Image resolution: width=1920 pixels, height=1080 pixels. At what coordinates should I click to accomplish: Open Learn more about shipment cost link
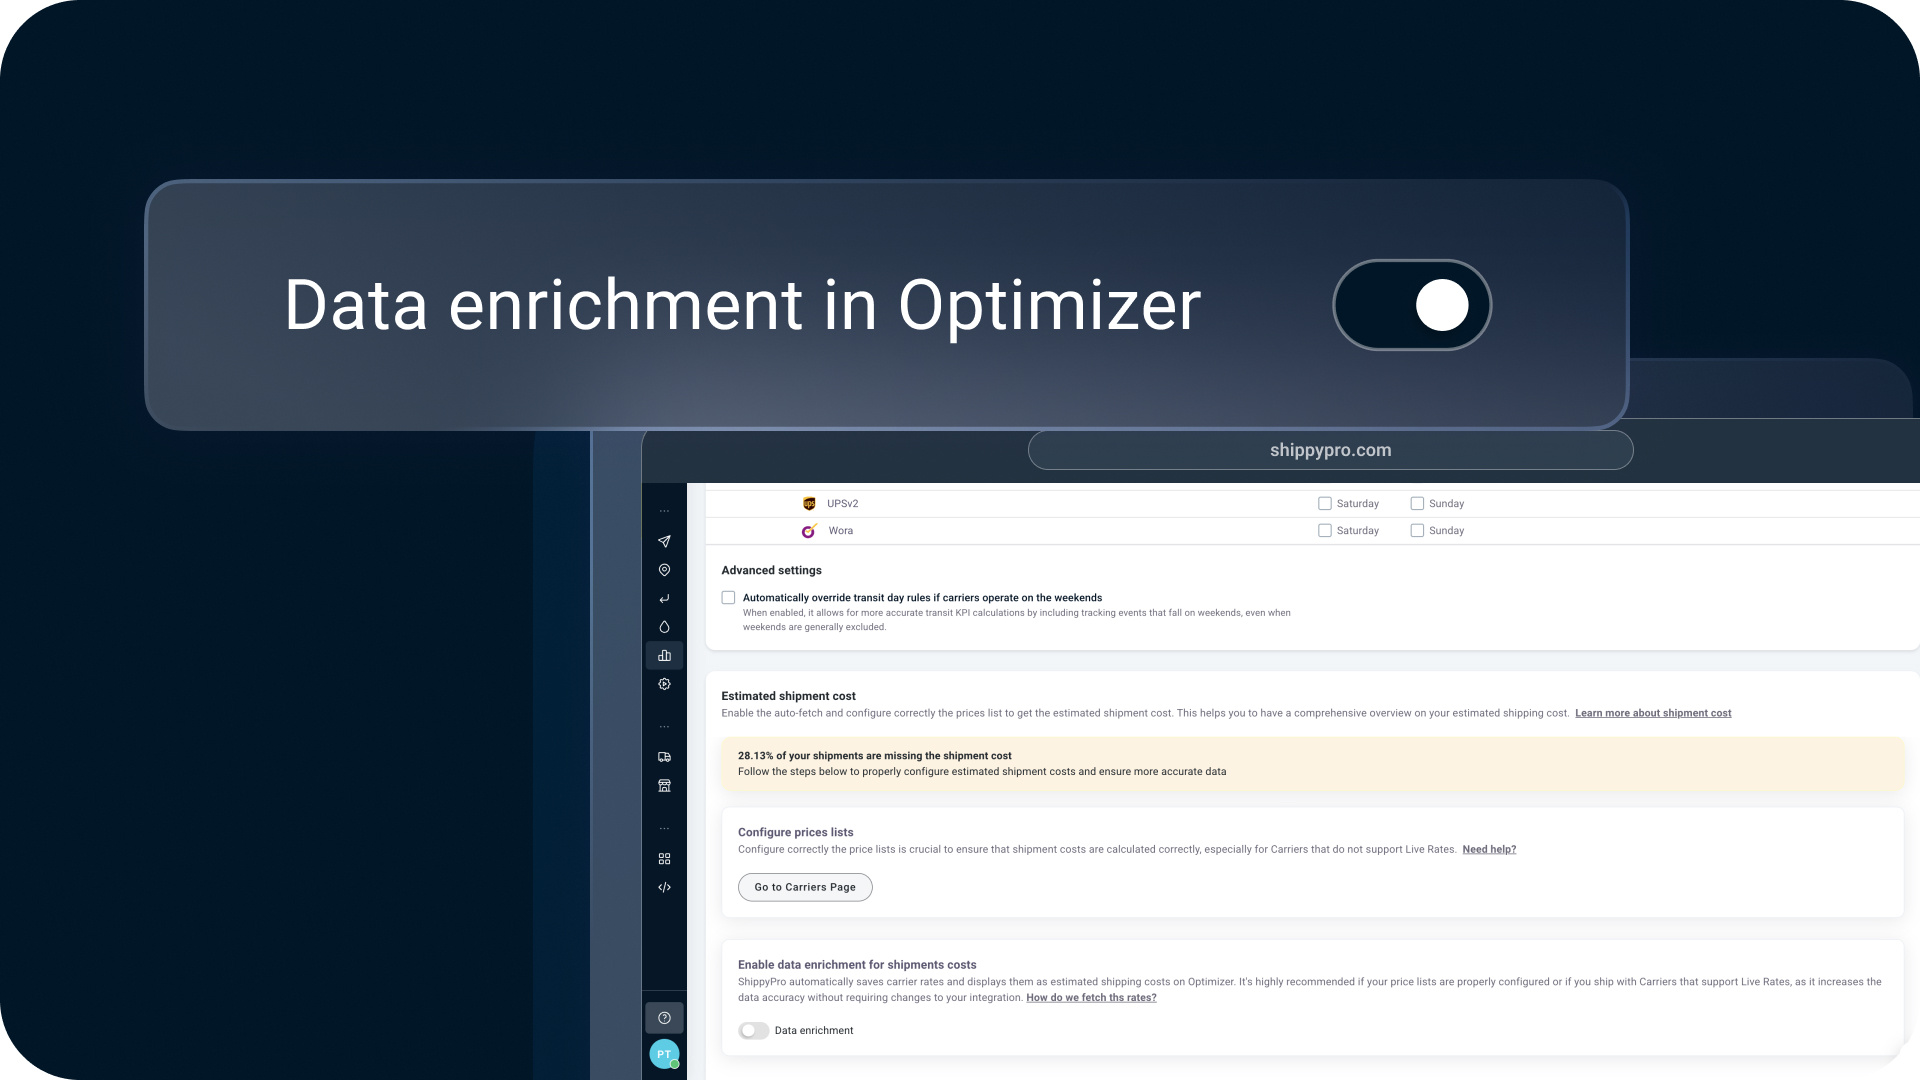tap(1653, 713)
